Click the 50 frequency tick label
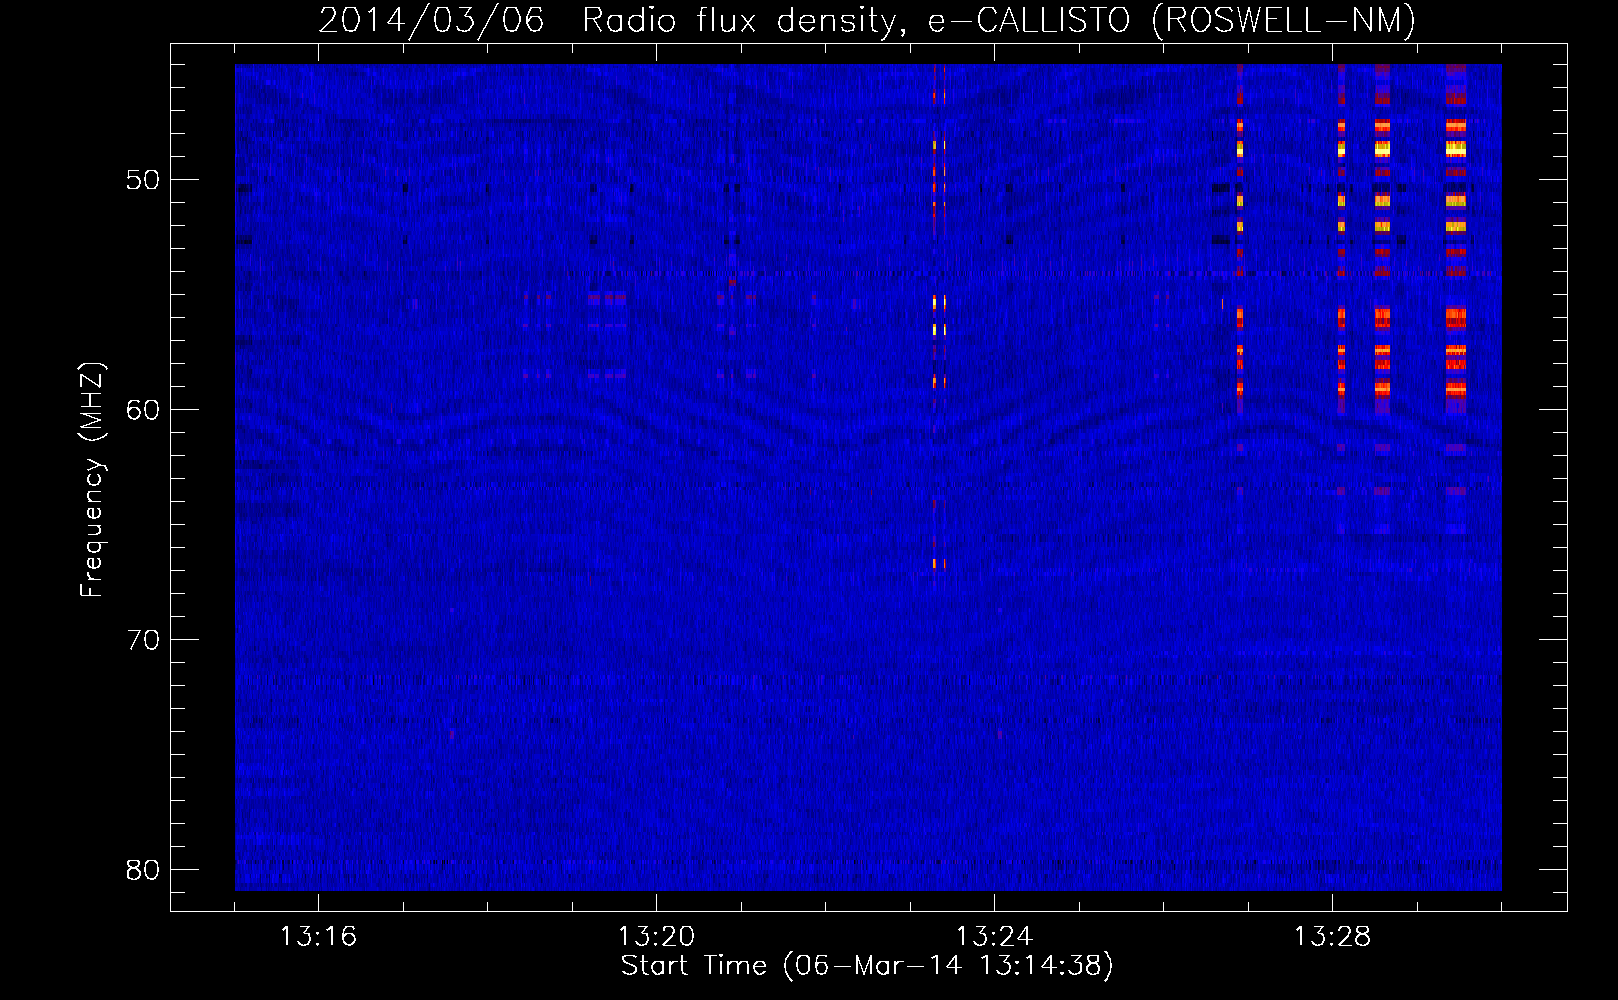 143,180
